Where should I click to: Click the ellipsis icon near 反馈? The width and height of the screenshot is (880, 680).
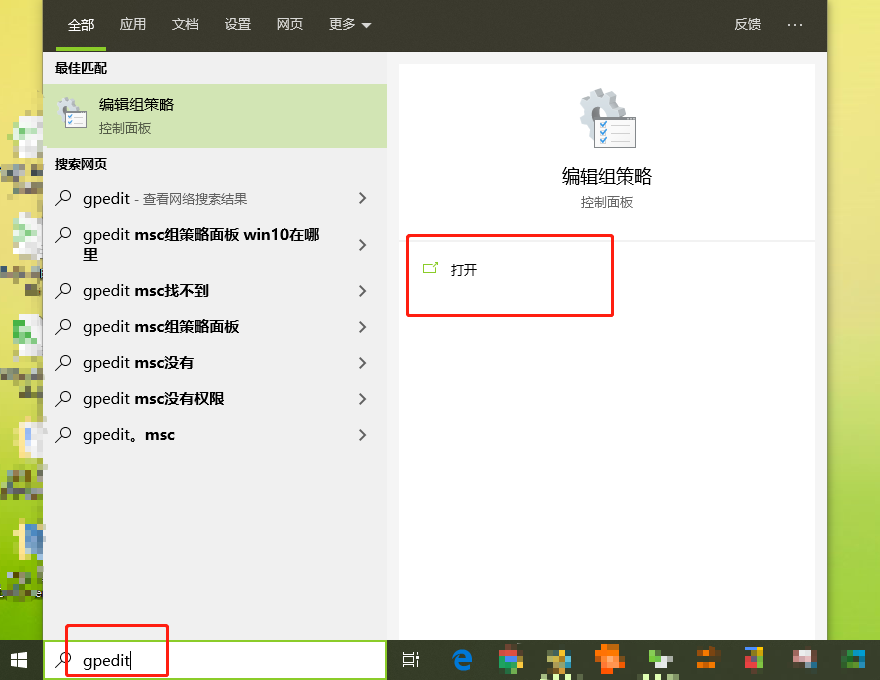point(795,24)
